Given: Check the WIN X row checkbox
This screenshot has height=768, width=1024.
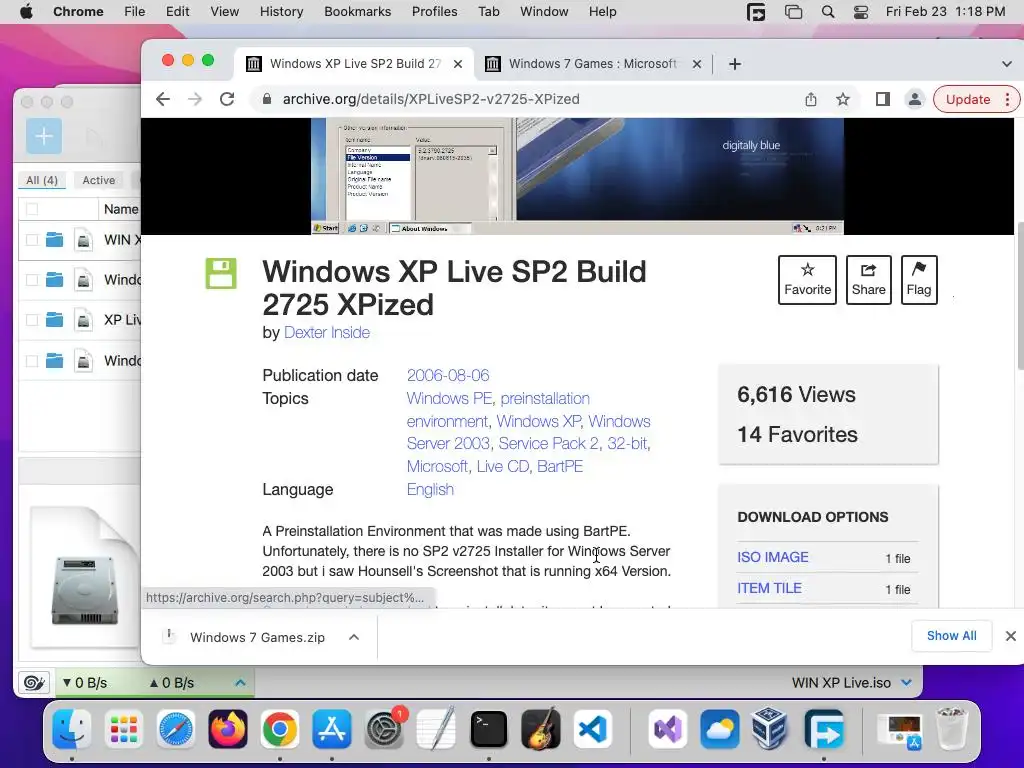Looking at the screenshot, I should tap(31, 240).
